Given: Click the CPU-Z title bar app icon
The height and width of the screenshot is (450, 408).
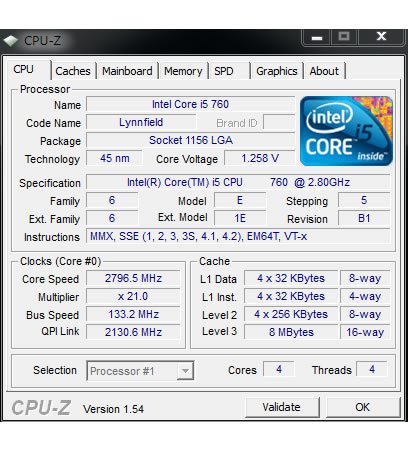Looking at the screenshot, I should (x=10, y=41).
